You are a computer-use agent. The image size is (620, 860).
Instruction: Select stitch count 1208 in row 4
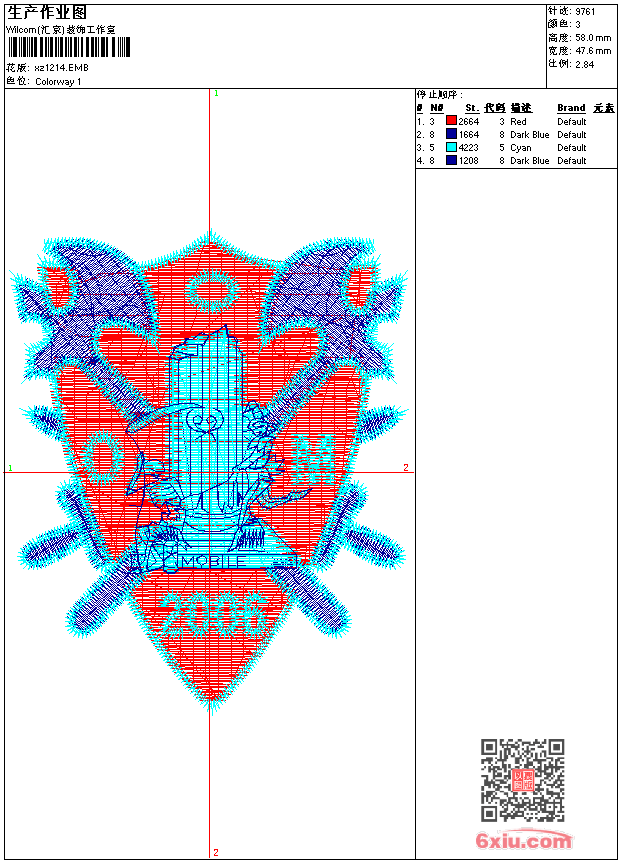[469, 161]
